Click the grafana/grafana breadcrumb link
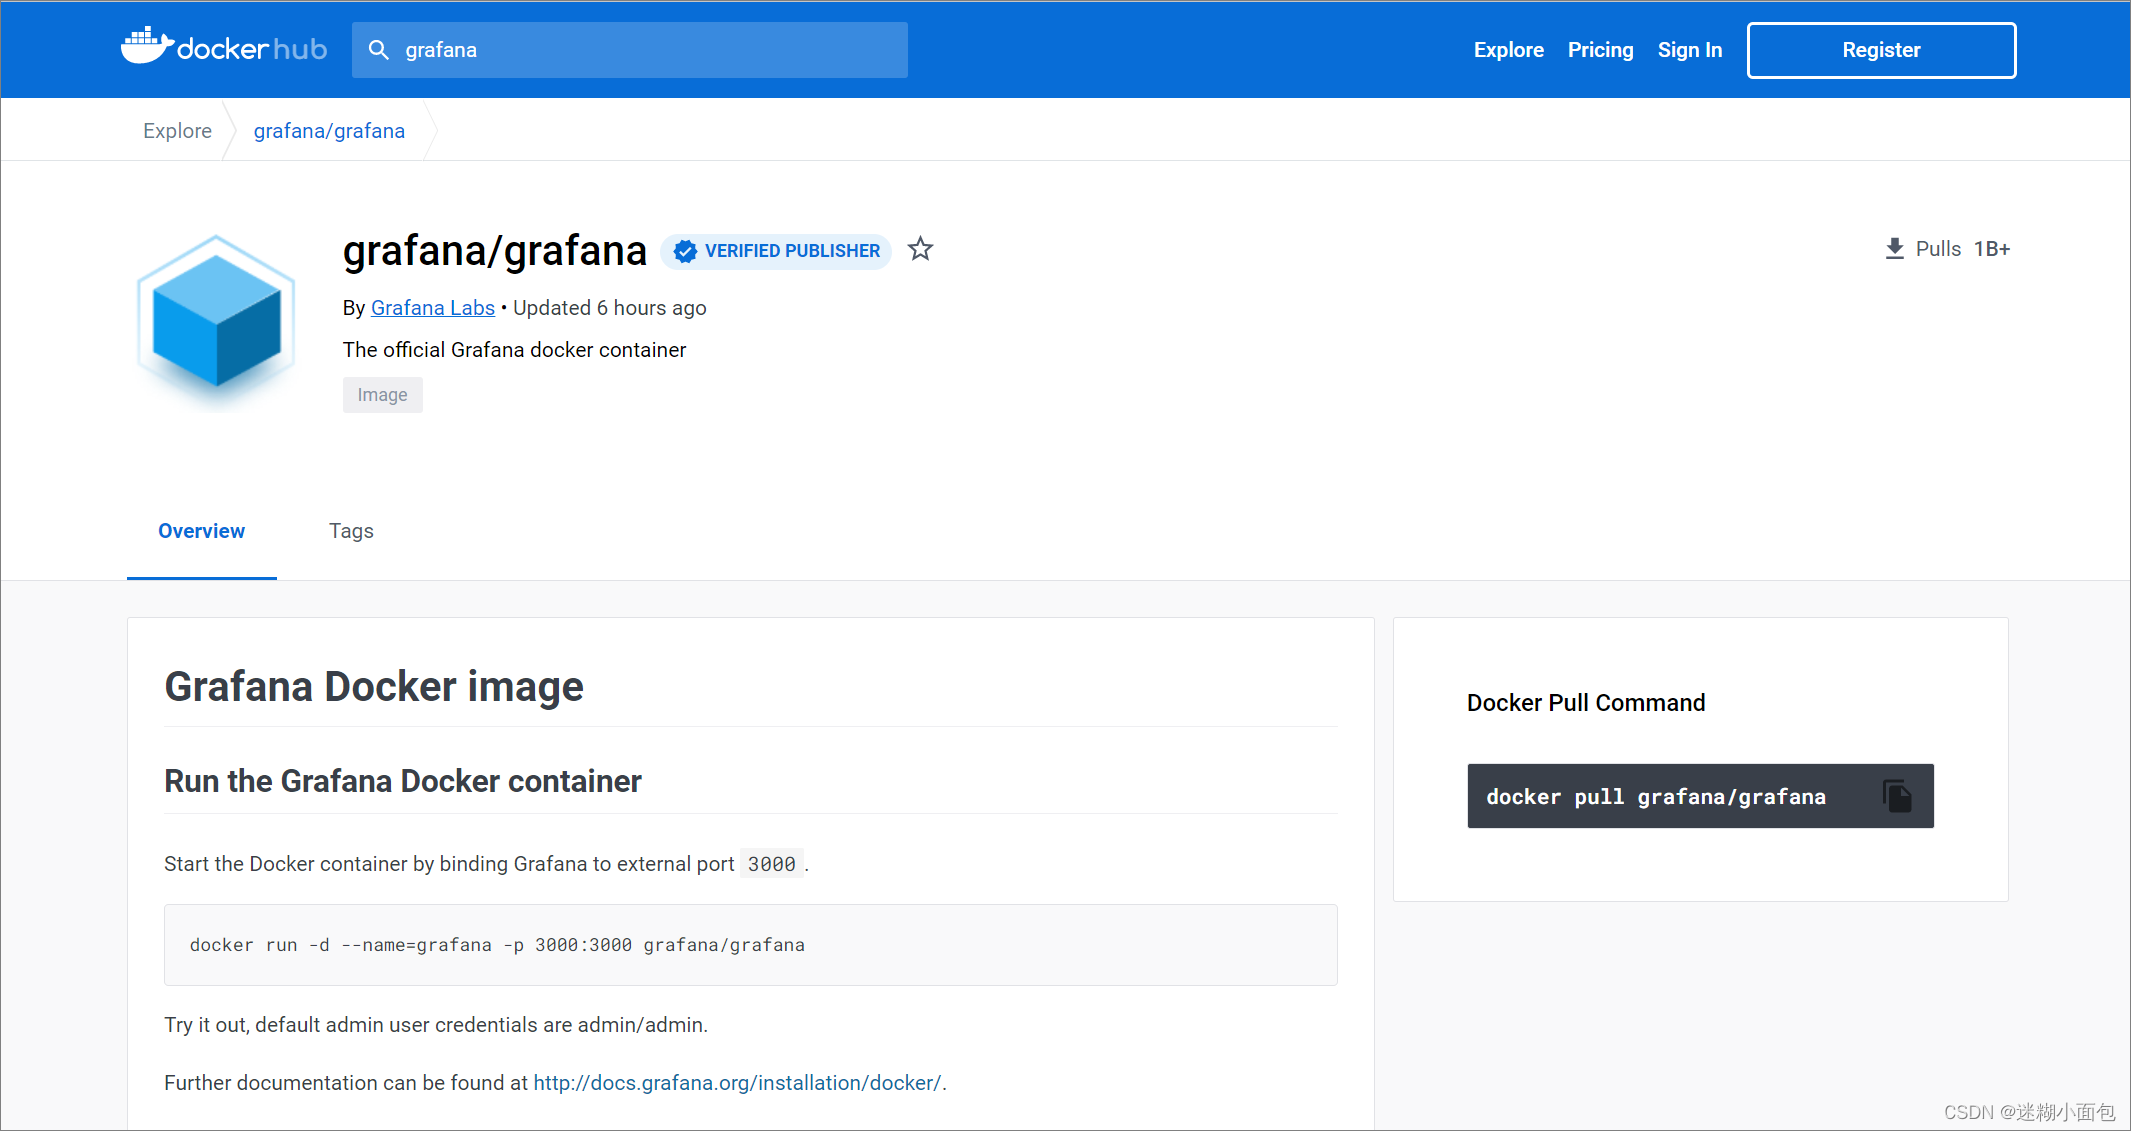The width and height of the screenshot is (2131, 1131). click(328, 130)
